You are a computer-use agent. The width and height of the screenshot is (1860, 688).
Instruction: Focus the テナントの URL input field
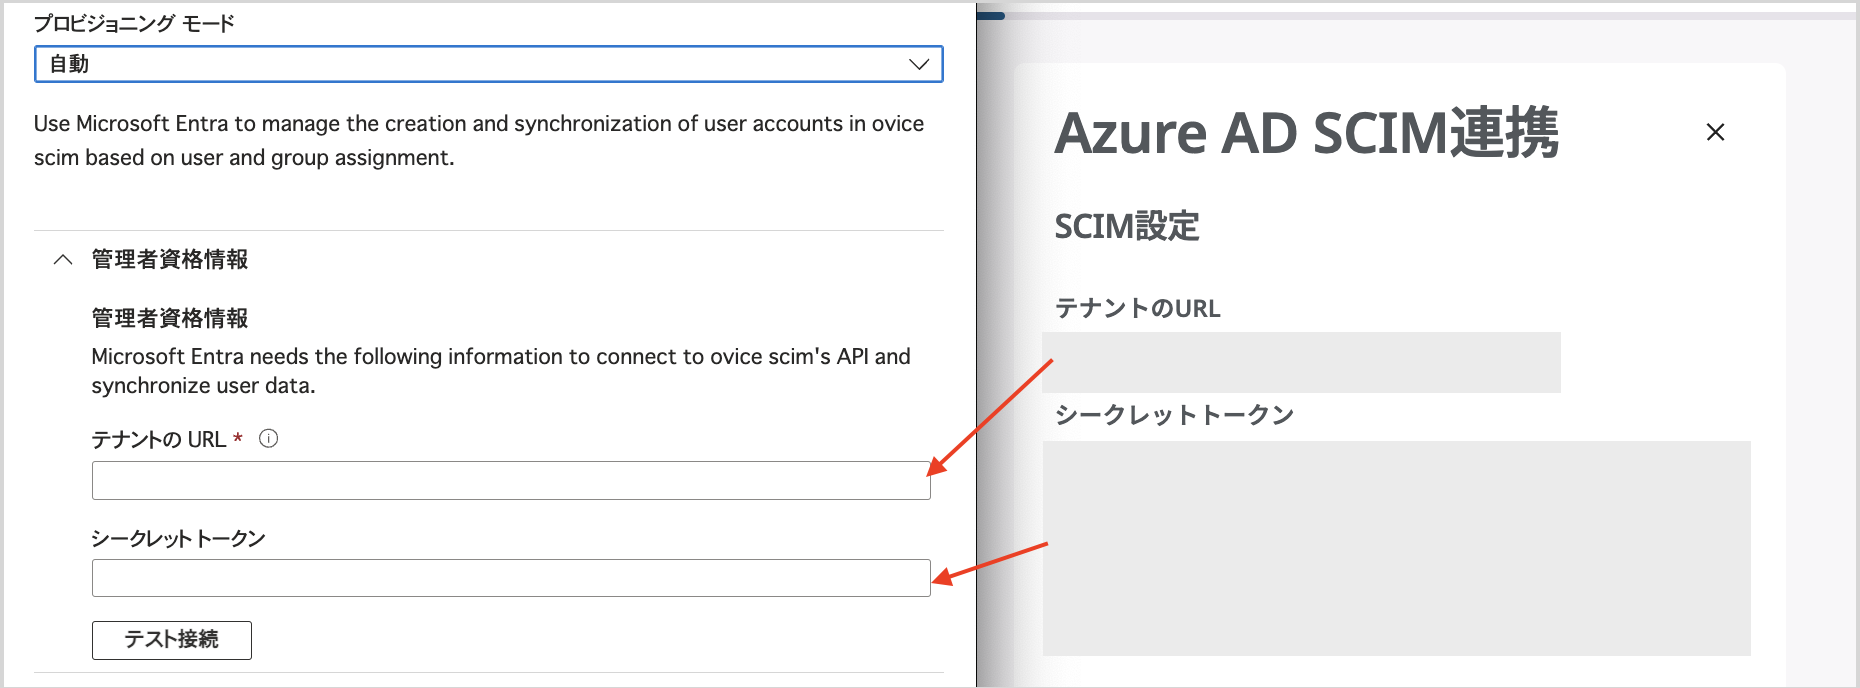tap(511, 481)
